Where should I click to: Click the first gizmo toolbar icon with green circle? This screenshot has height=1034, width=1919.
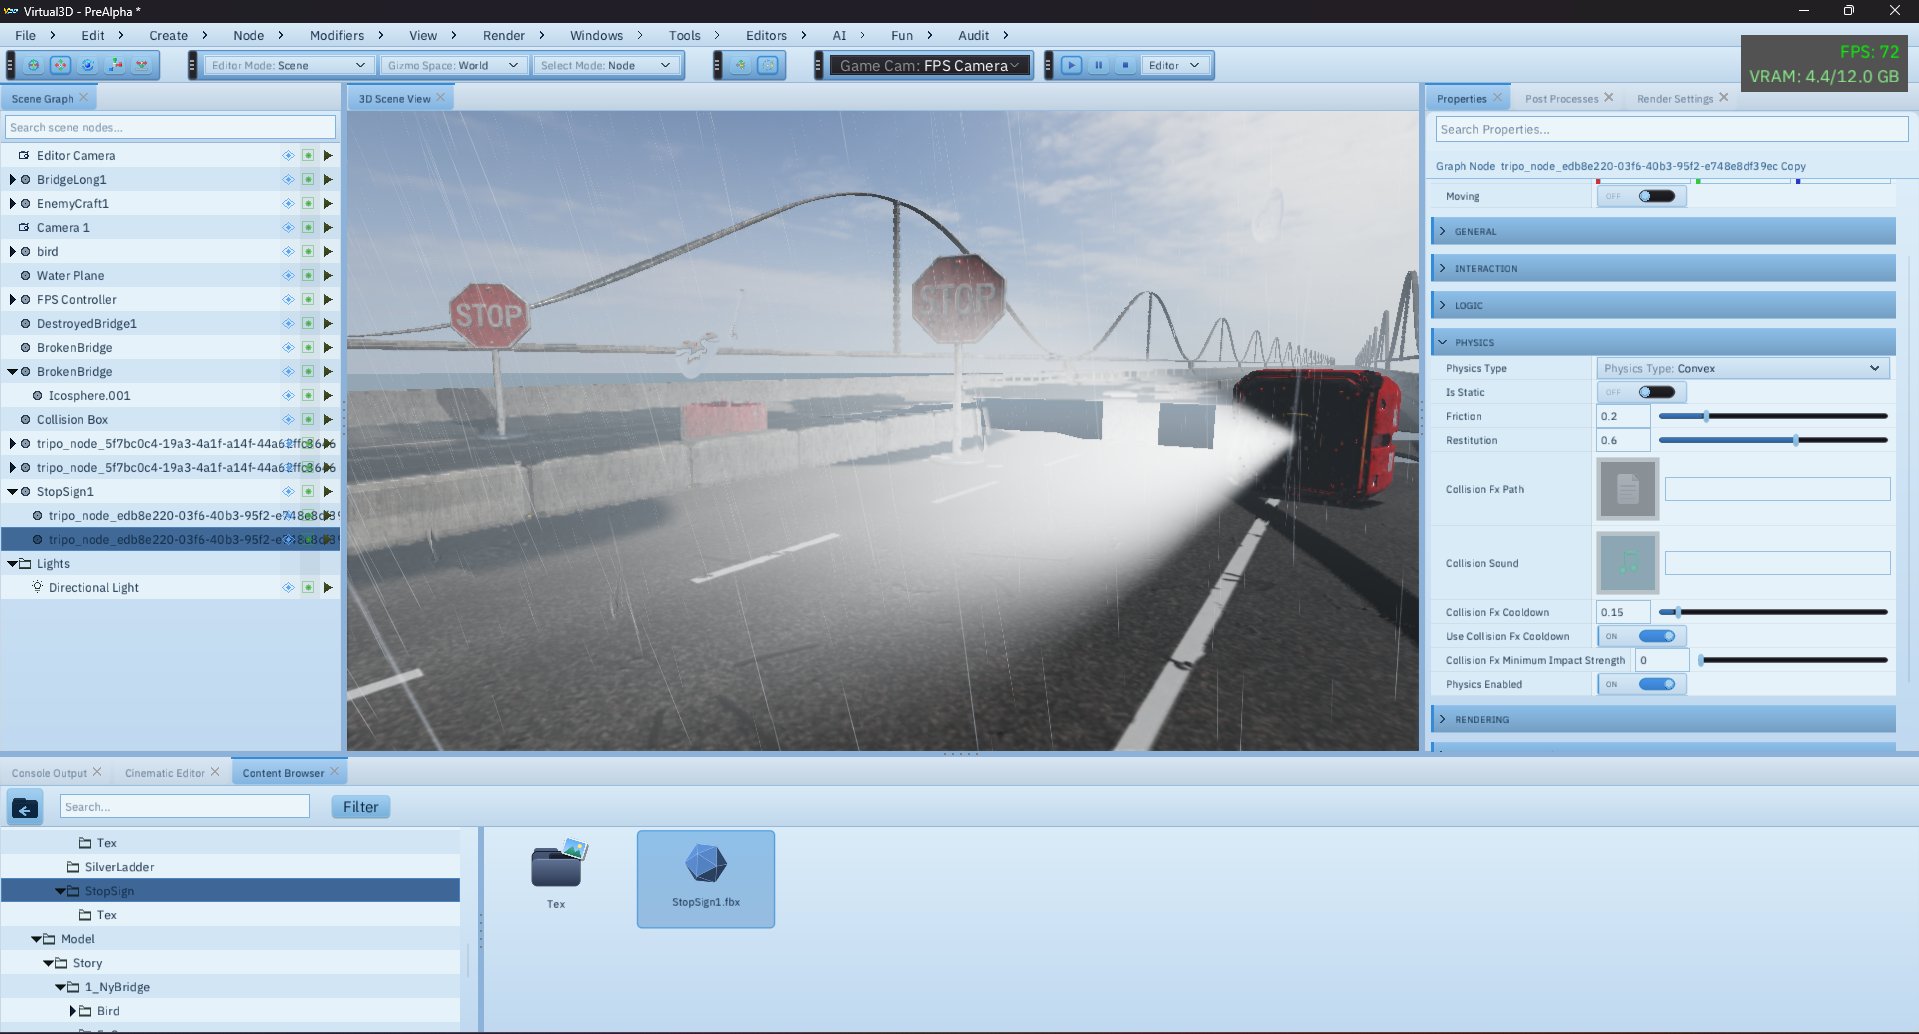click(34, 65)
